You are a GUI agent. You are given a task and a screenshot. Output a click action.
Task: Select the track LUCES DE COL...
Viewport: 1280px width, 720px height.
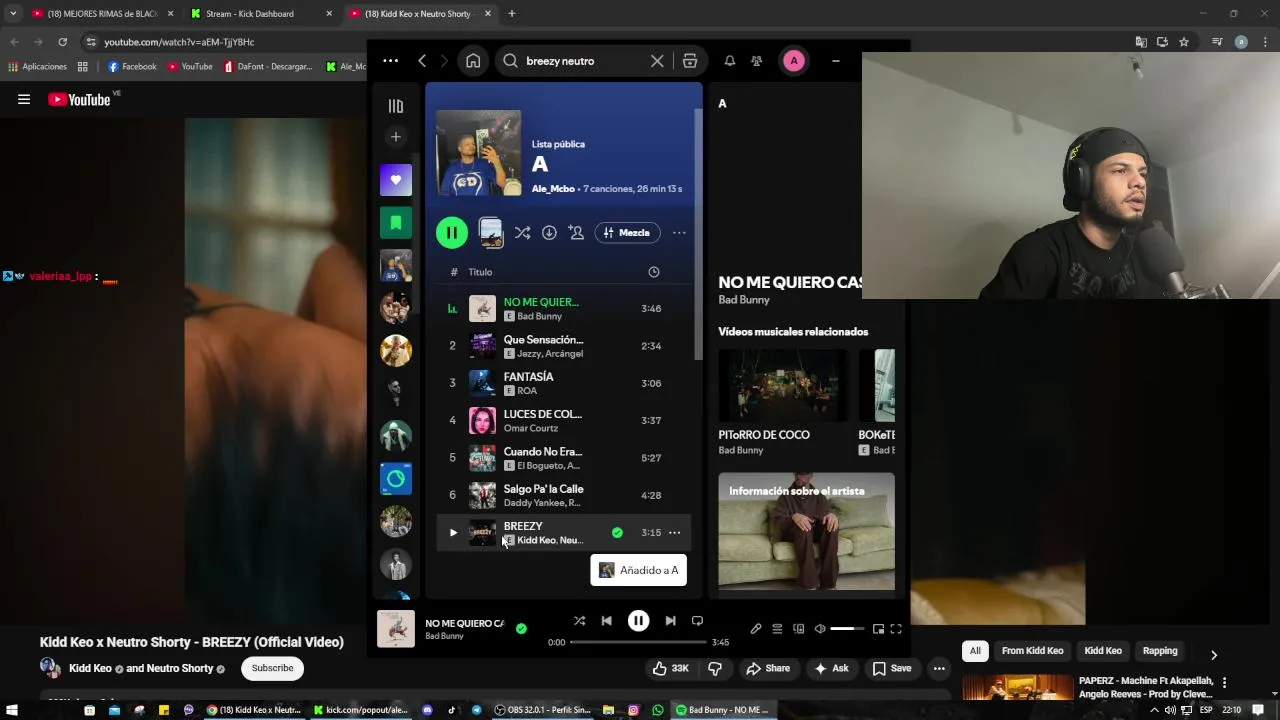[x=564, y=420]
